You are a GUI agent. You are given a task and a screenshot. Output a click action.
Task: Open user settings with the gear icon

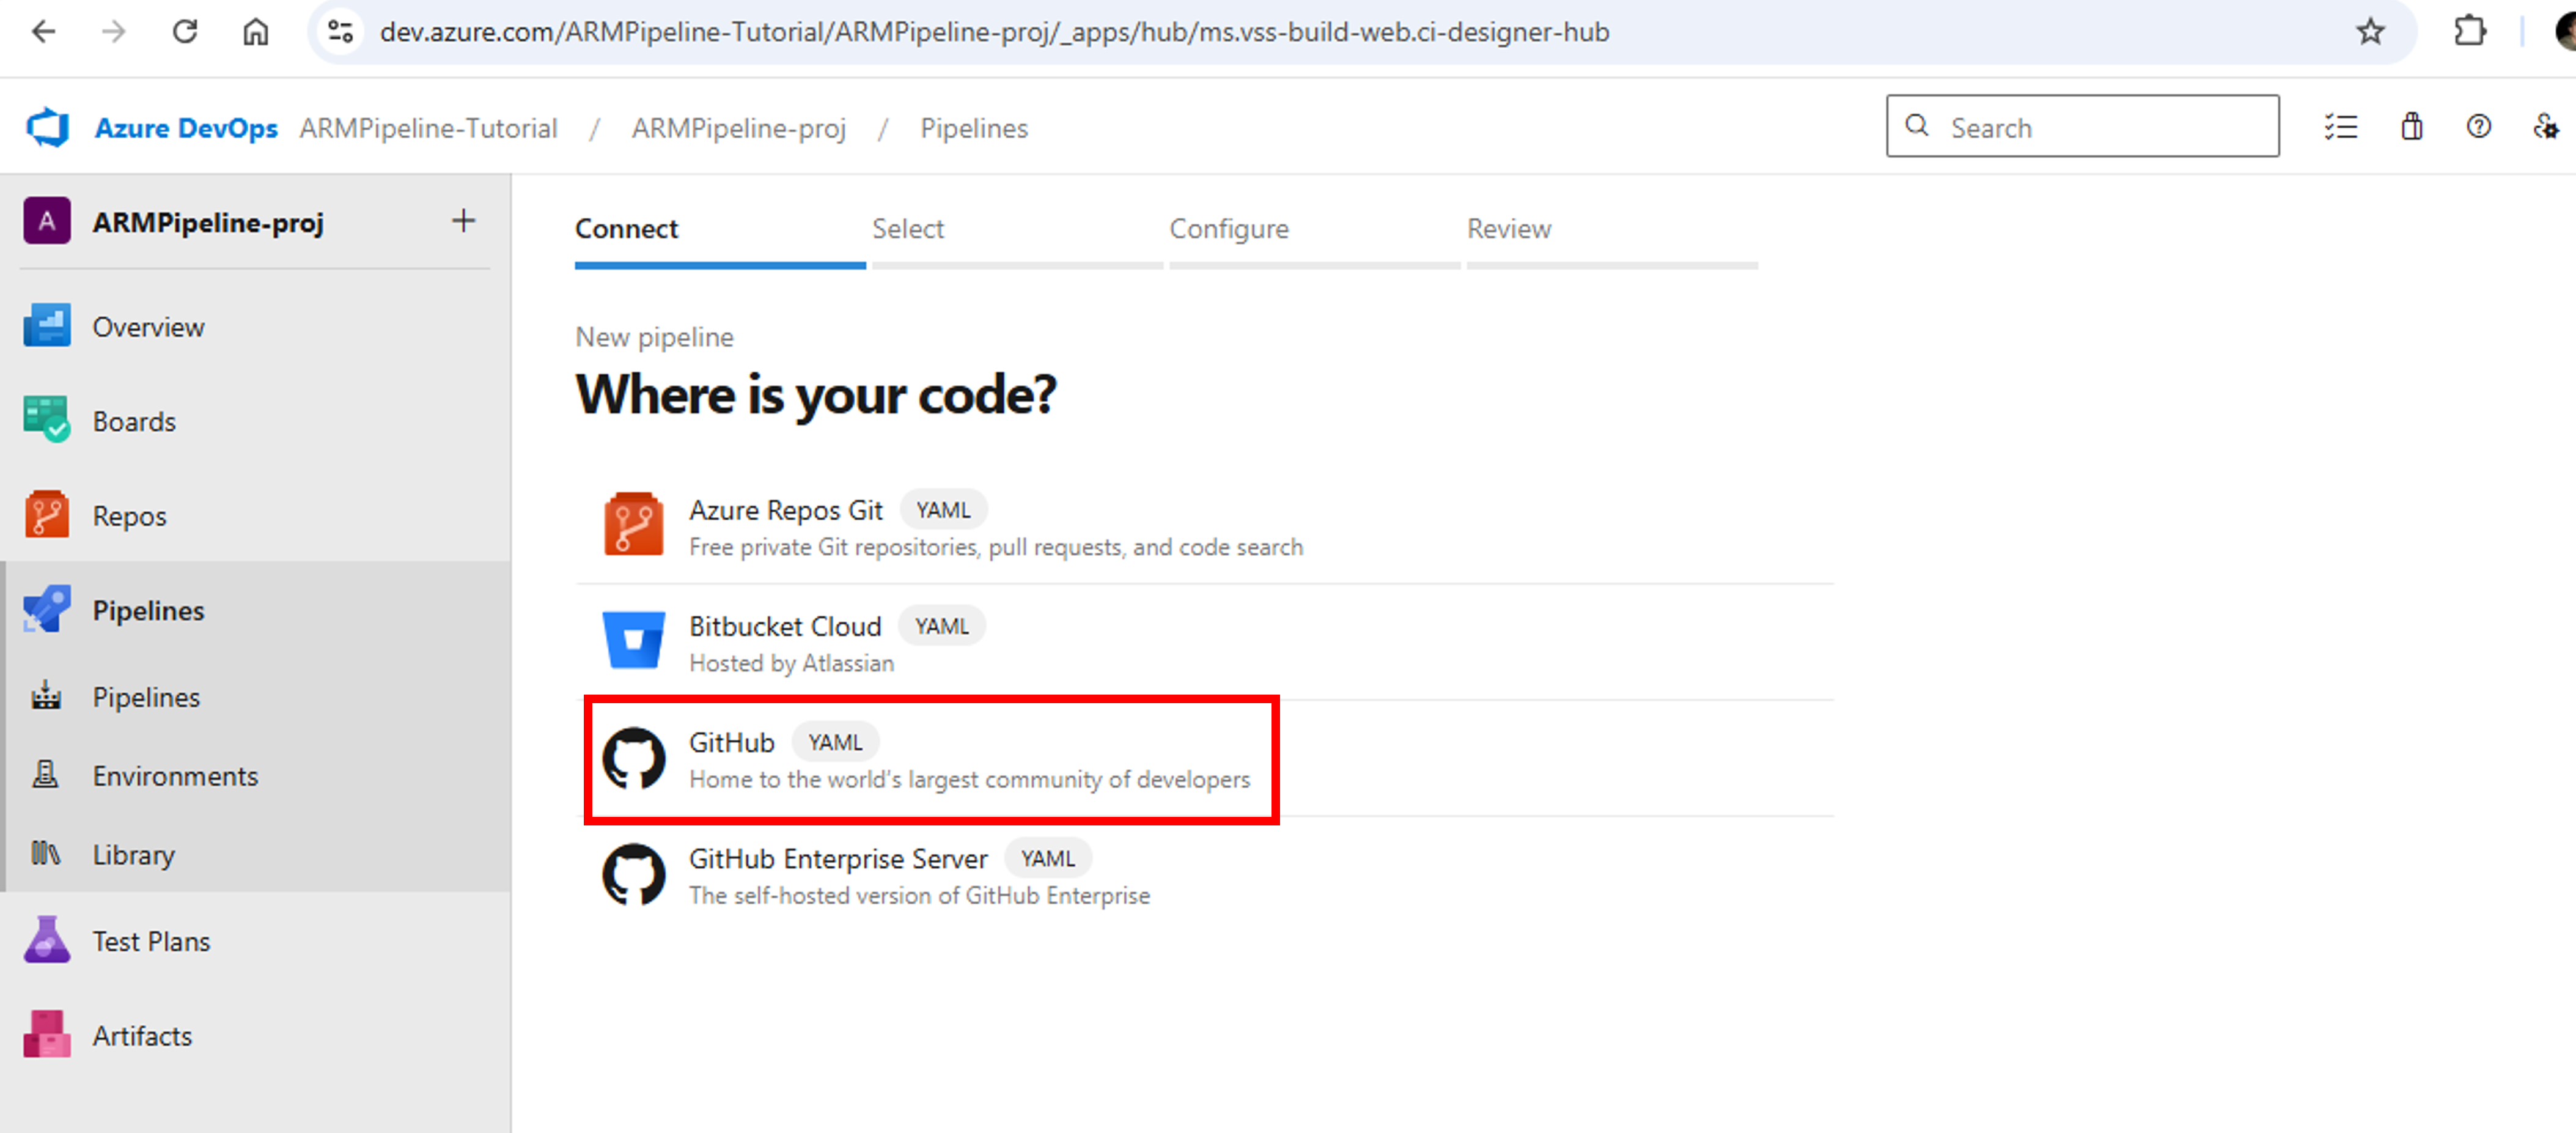point(2545,127)
